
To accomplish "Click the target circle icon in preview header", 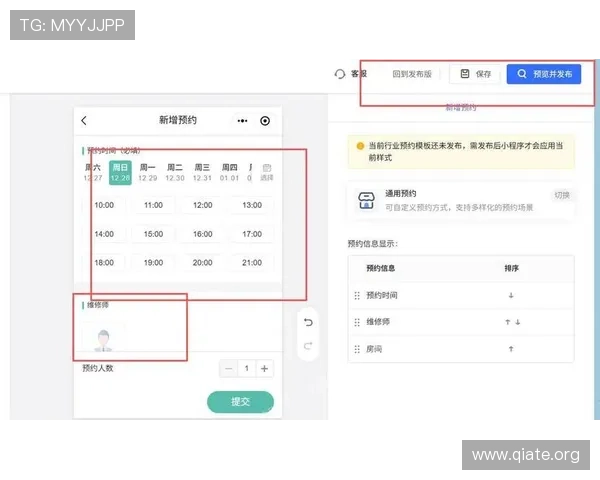I will [265, 121].
